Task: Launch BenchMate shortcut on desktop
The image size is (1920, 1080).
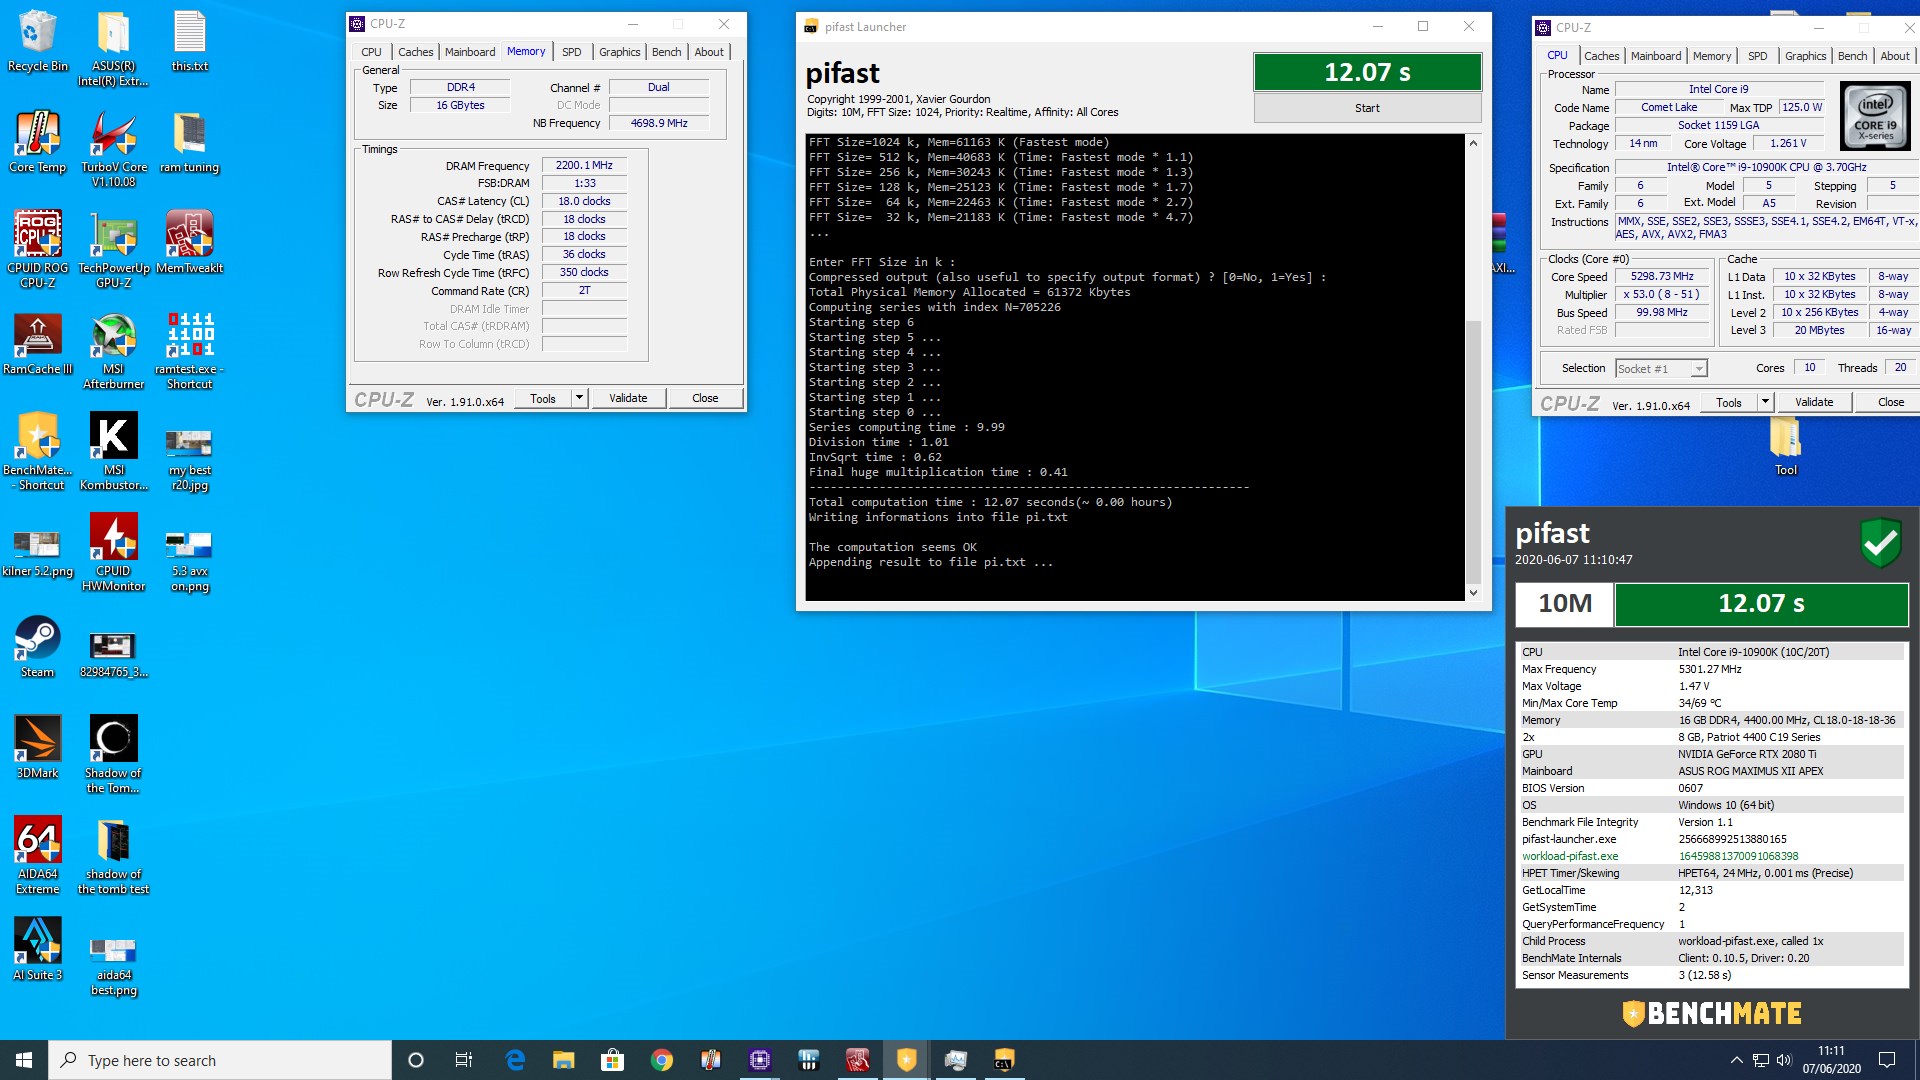Action: [x=38, y=452]
